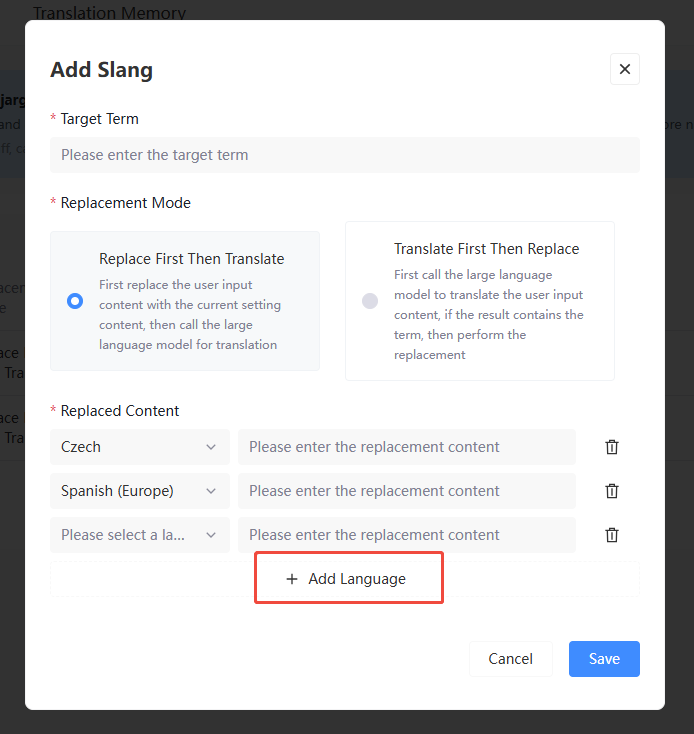Click the Replace First Then Translate card title
Viewport: 694px width, 734px height.
pyautogui.click(x=191, y=259)
